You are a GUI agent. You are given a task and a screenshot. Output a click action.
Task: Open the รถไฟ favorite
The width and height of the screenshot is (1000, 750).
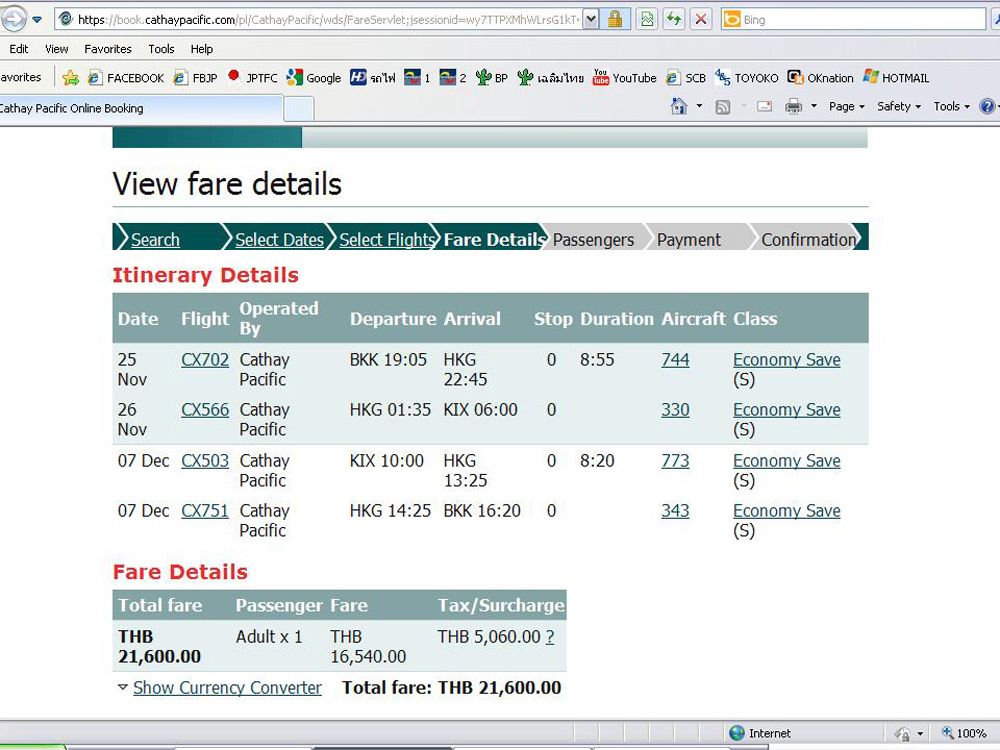[x=372, y=78]
